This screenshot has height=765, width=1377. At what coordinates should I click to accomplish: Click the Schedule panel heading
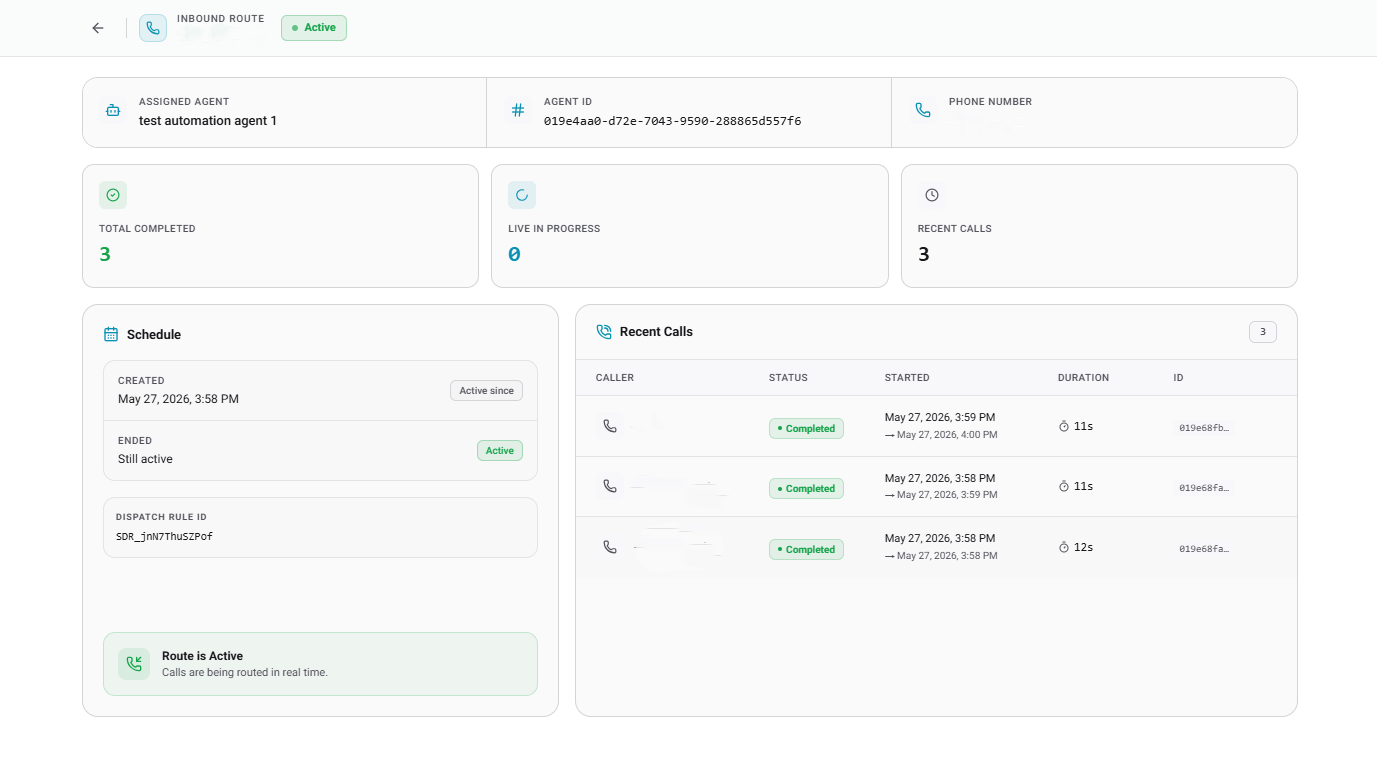(154, 335)
